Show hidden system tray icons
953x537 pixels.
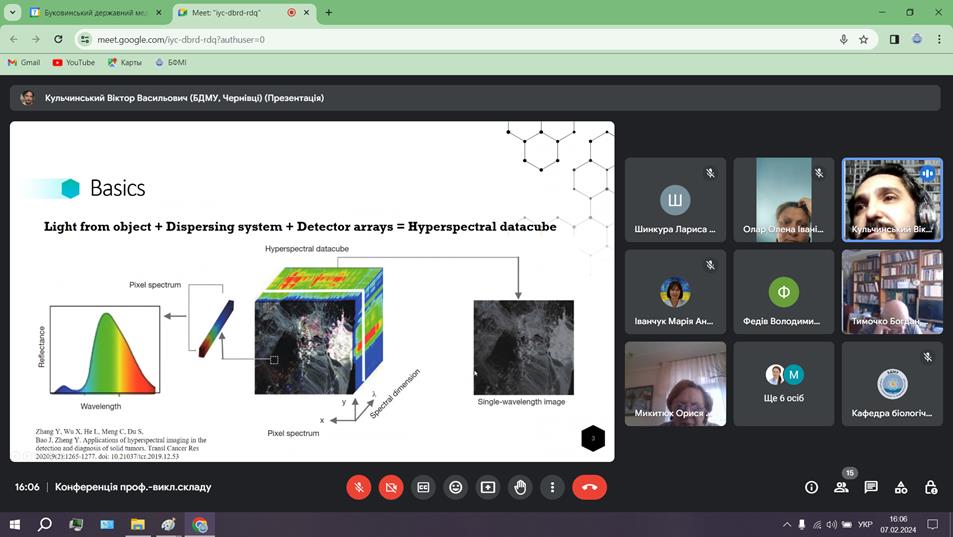[x=786, y=524]
